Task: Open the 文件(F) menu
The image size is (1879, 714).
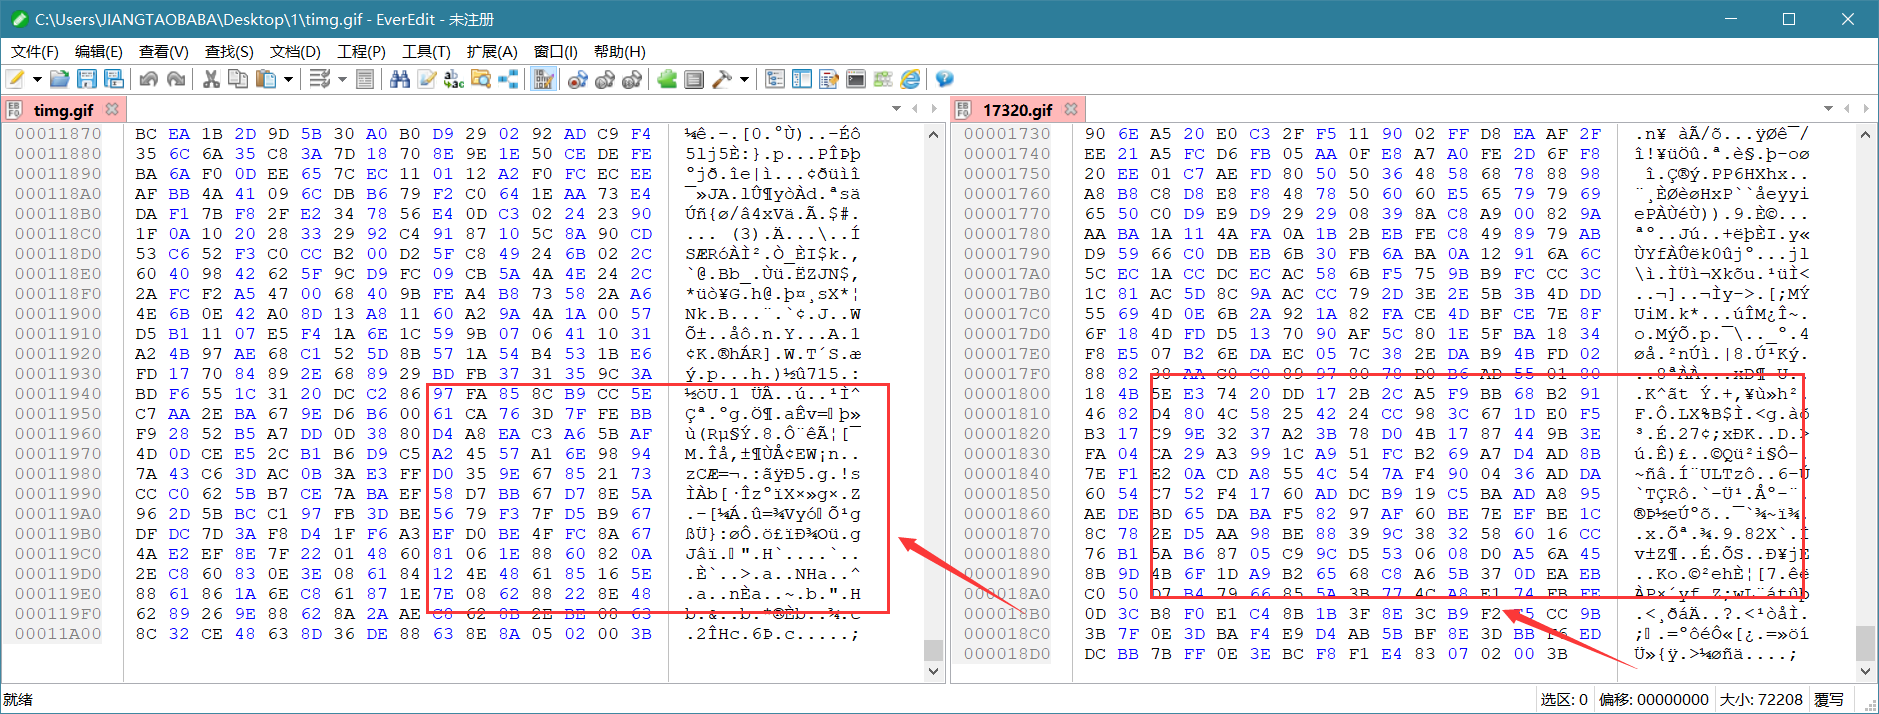Action: coord(35,52)
